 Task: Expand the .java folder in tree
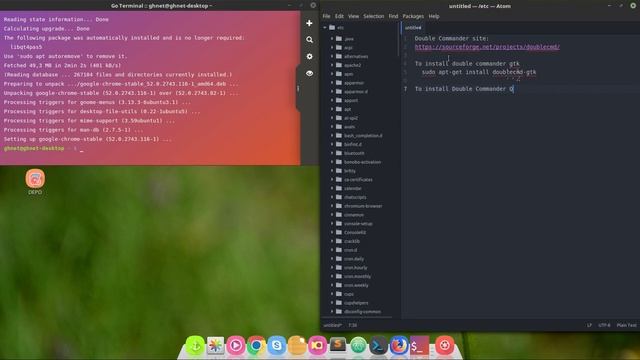pos(332,39)
